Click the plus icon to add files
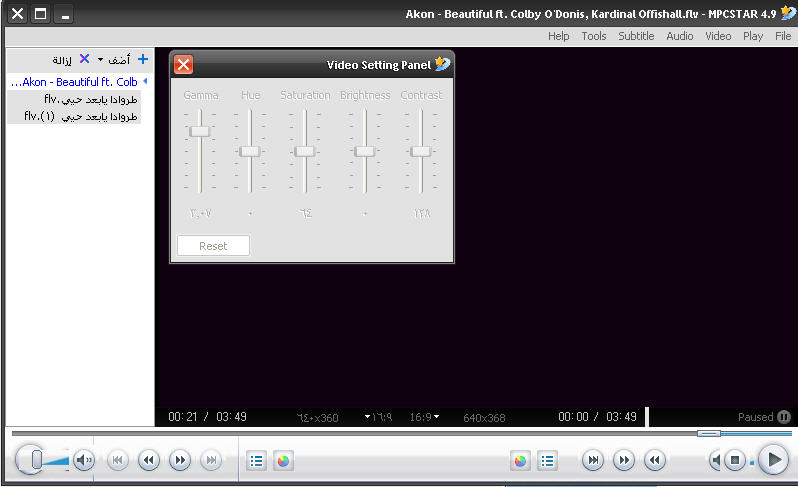The height and width of the screenshot is (487, 798). (x=143, y=60)
